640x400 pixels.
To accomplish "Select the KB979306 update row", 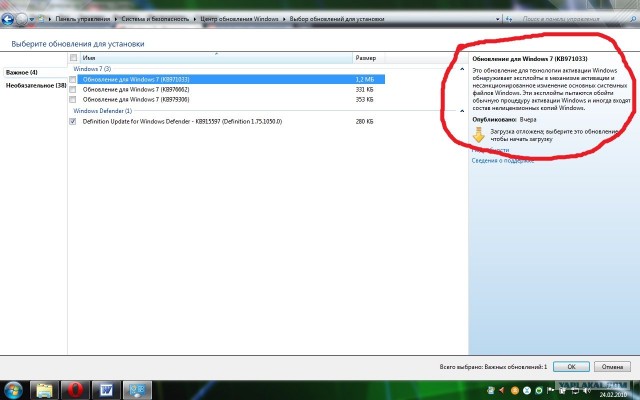I will point(231,100).
